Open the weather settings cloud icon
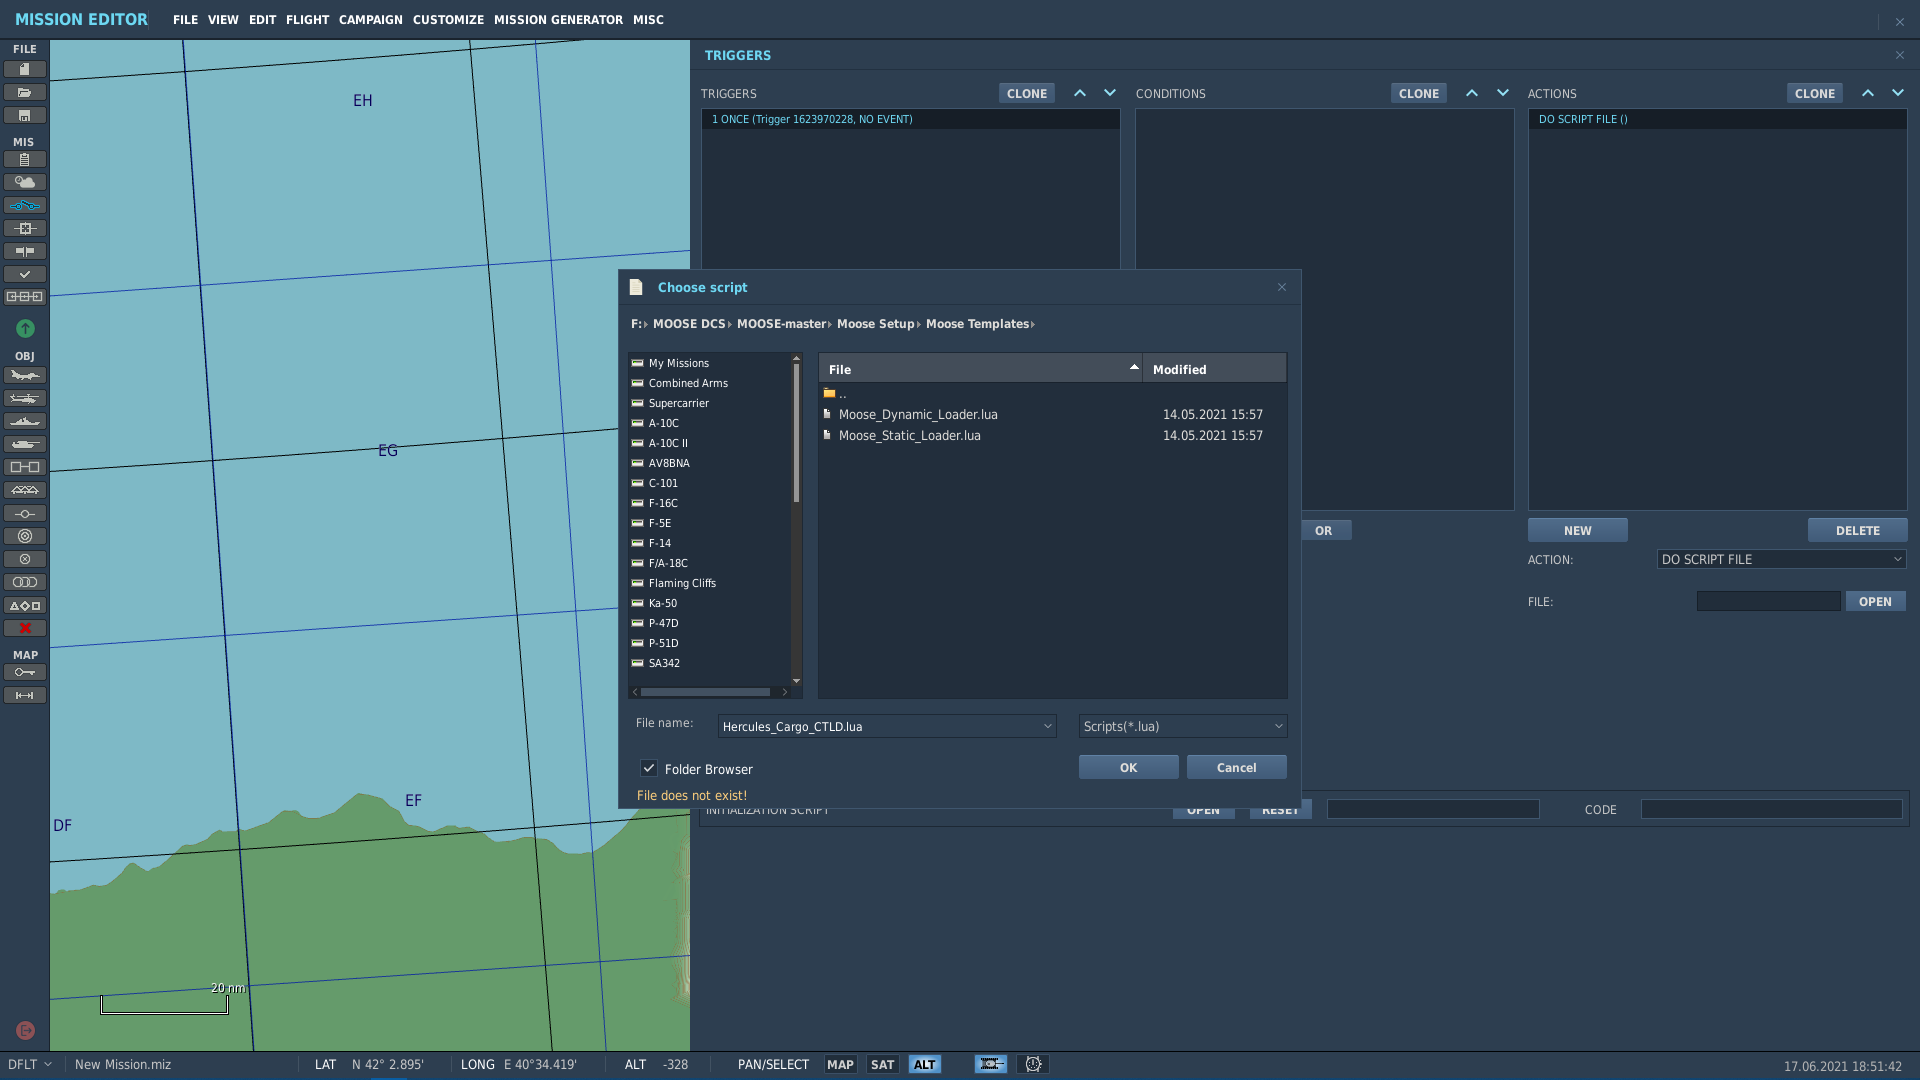The width and height of the screenshot is (1920, 1080). click(25, 182)
